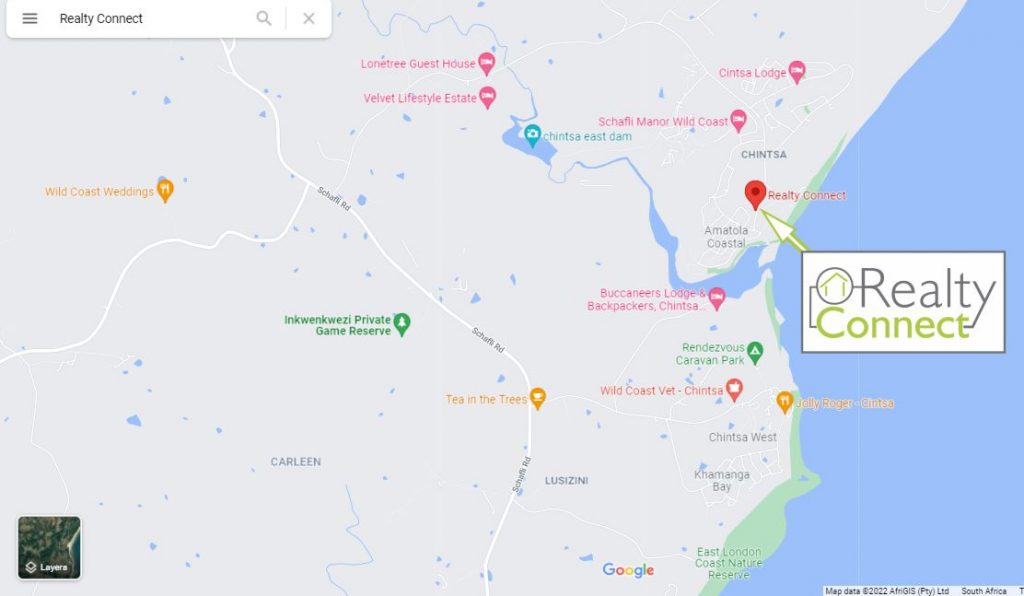
Task: Open Inkwenkwezi Private Game Reserve marker
Action: [402, 324]
